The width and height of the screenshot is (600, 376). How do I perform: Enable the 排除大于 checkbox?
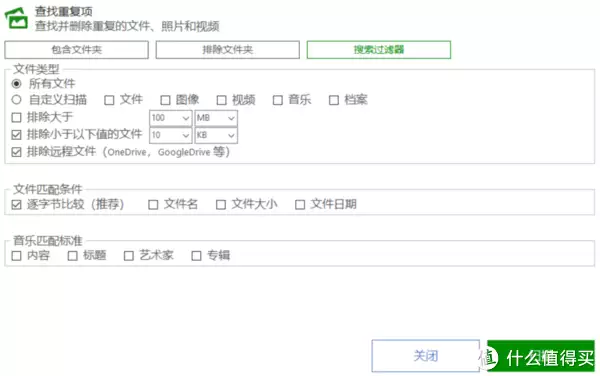16,117
